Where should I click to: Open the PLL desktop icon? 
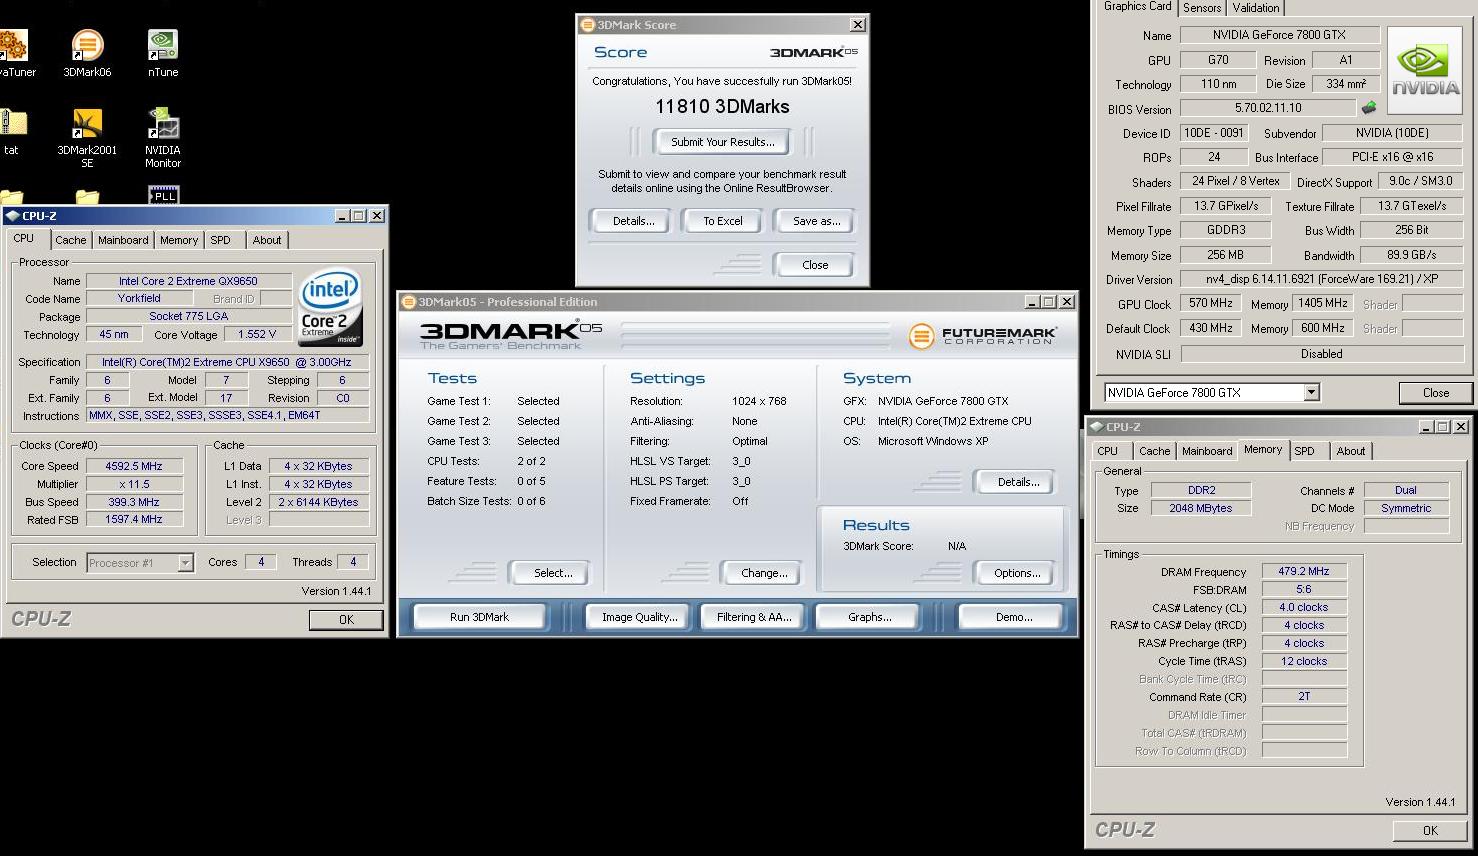(163, 194)
